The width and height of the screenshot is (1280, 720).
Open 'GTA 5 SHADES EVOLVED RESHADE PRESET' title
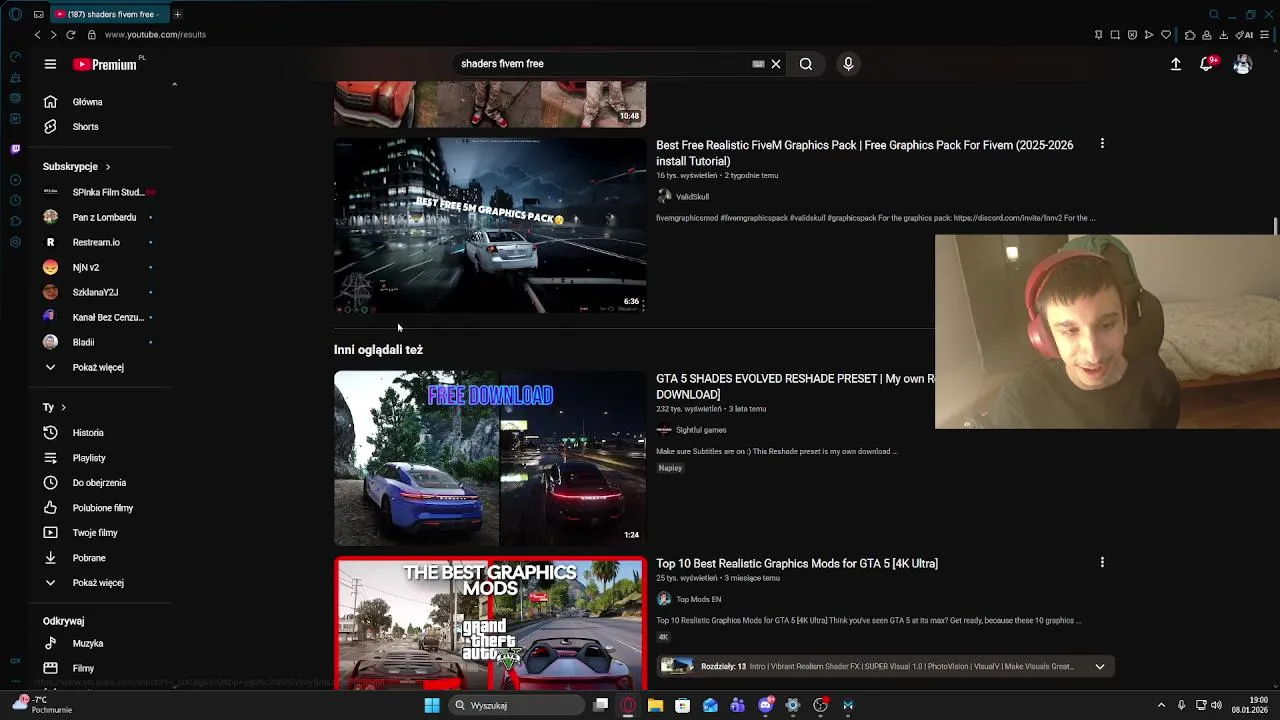tap(795, 387)
